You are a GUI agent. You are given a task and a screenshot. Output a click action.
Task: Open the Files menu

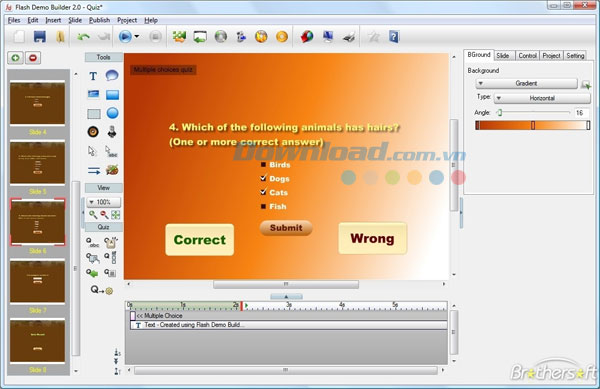tap(14, 20)
